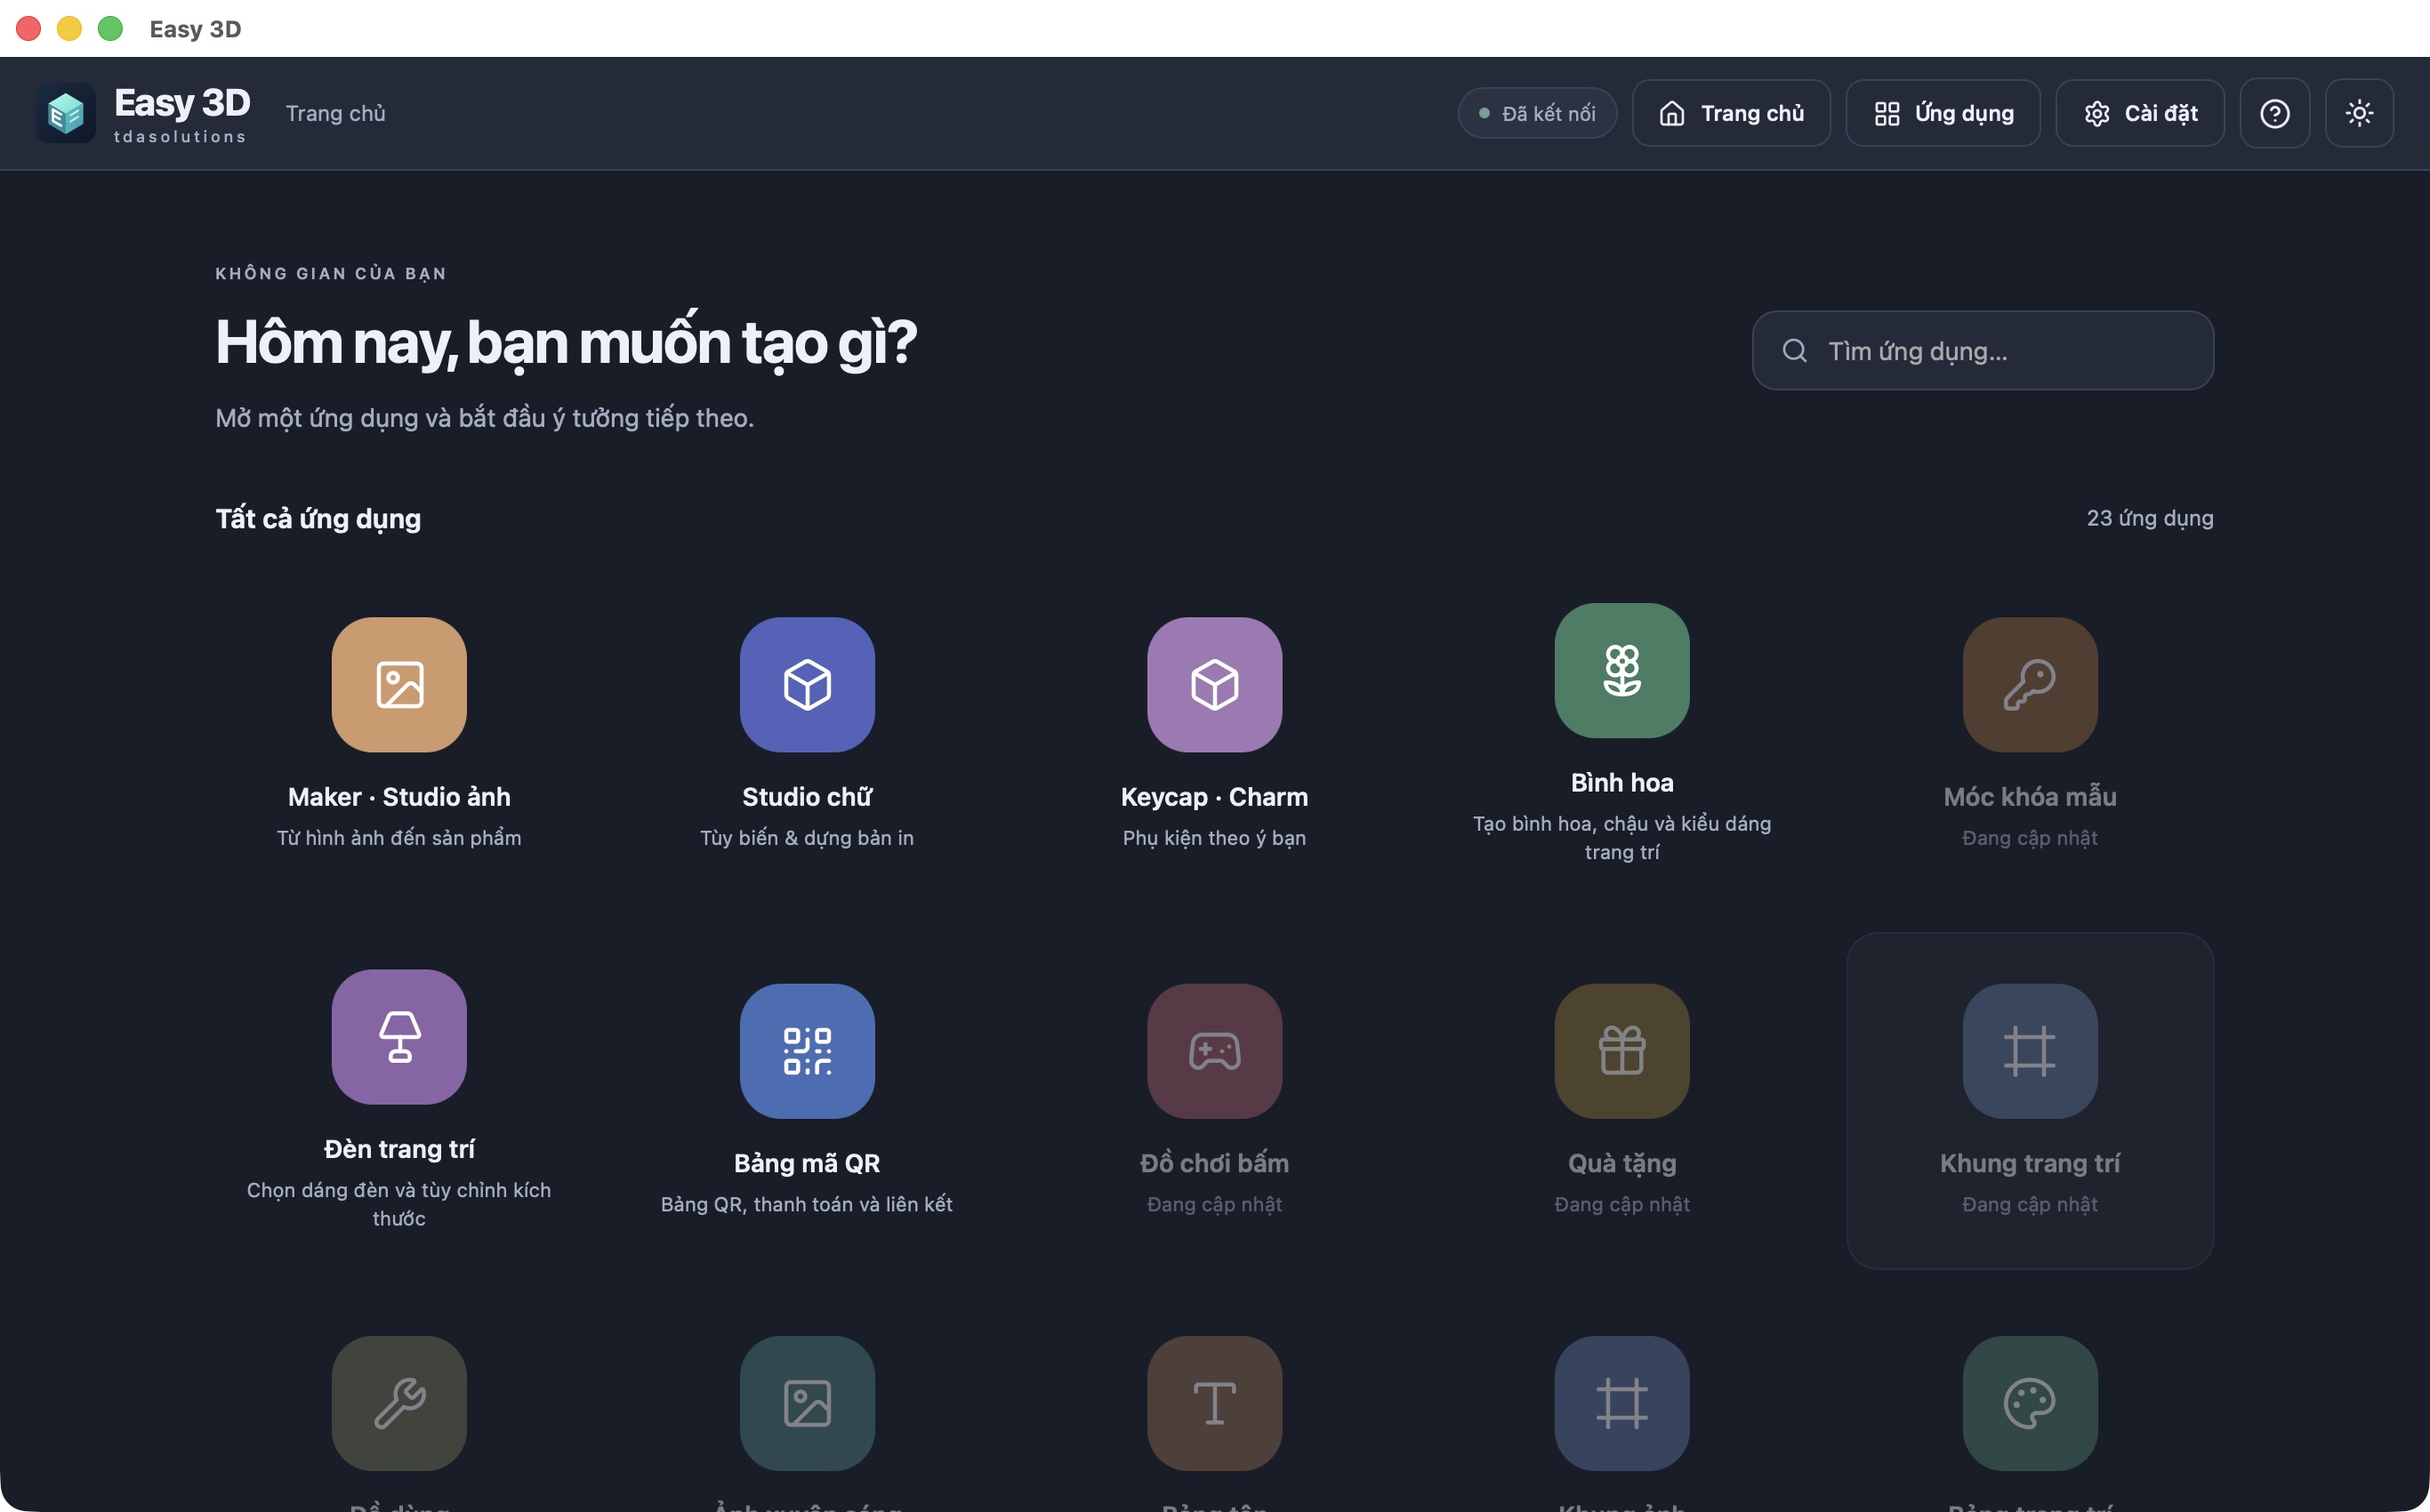Screen dimensions: 2430x1512
Task: Click the '23 ứng dụng' count text
Action: [2149, 518]
